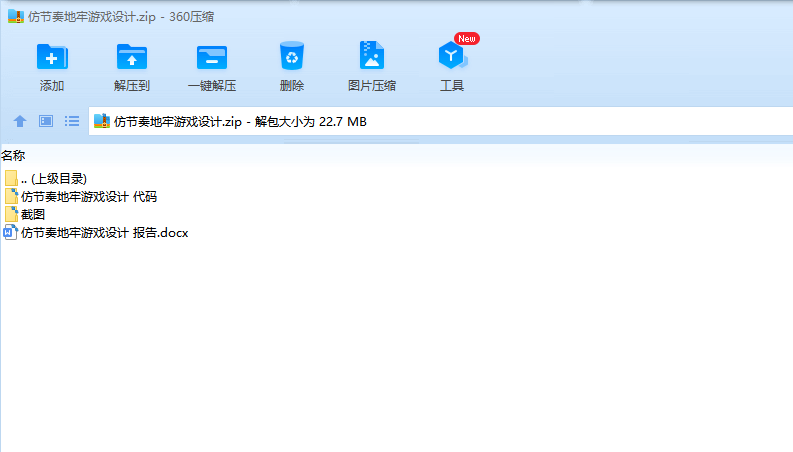Sort by the 名称 column header
The image size is (793, 452).
click(x=13, y=155)
